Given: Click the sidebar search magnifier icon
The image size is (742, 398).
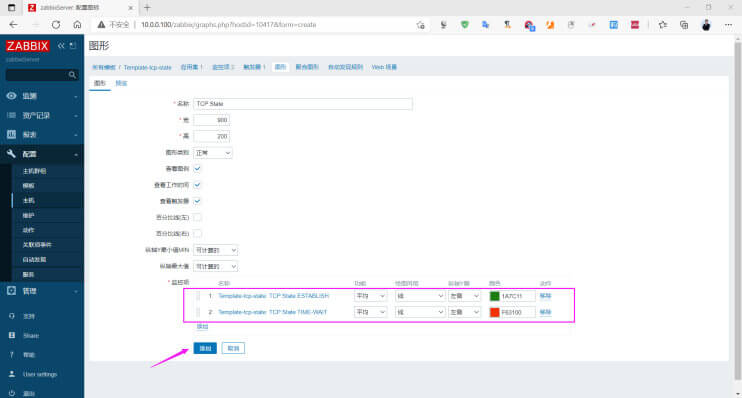Looking at the screenshot, I should coord(72,75).
